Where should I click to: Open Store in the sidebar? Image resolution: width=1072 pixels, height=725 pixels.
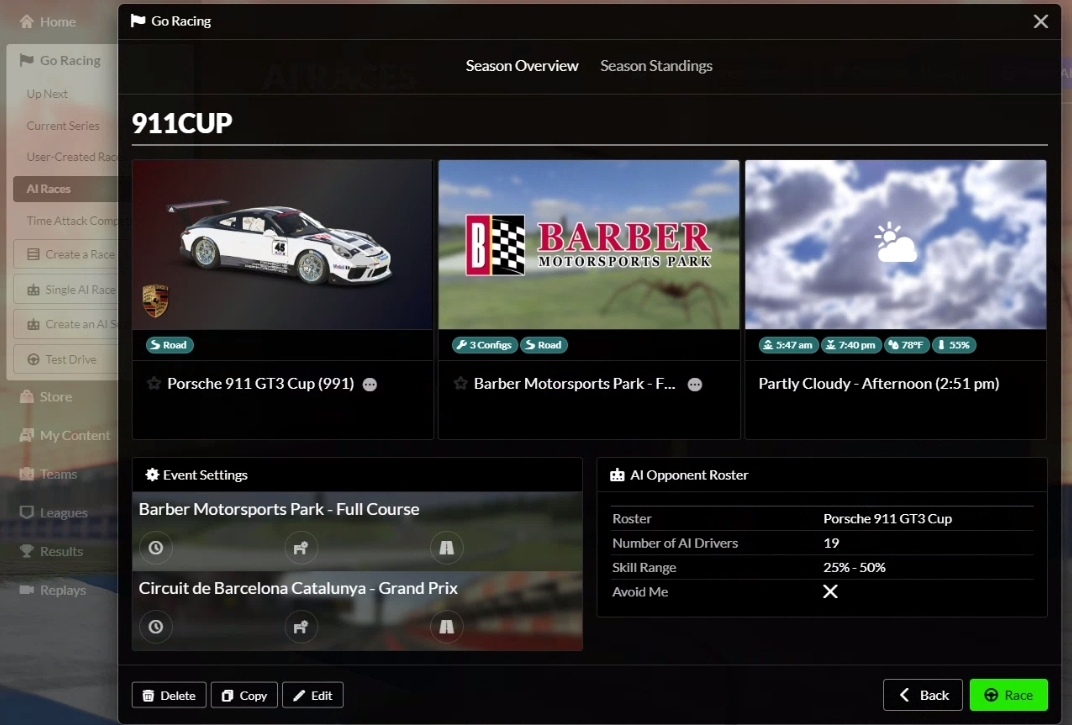[x=46, y=397]
